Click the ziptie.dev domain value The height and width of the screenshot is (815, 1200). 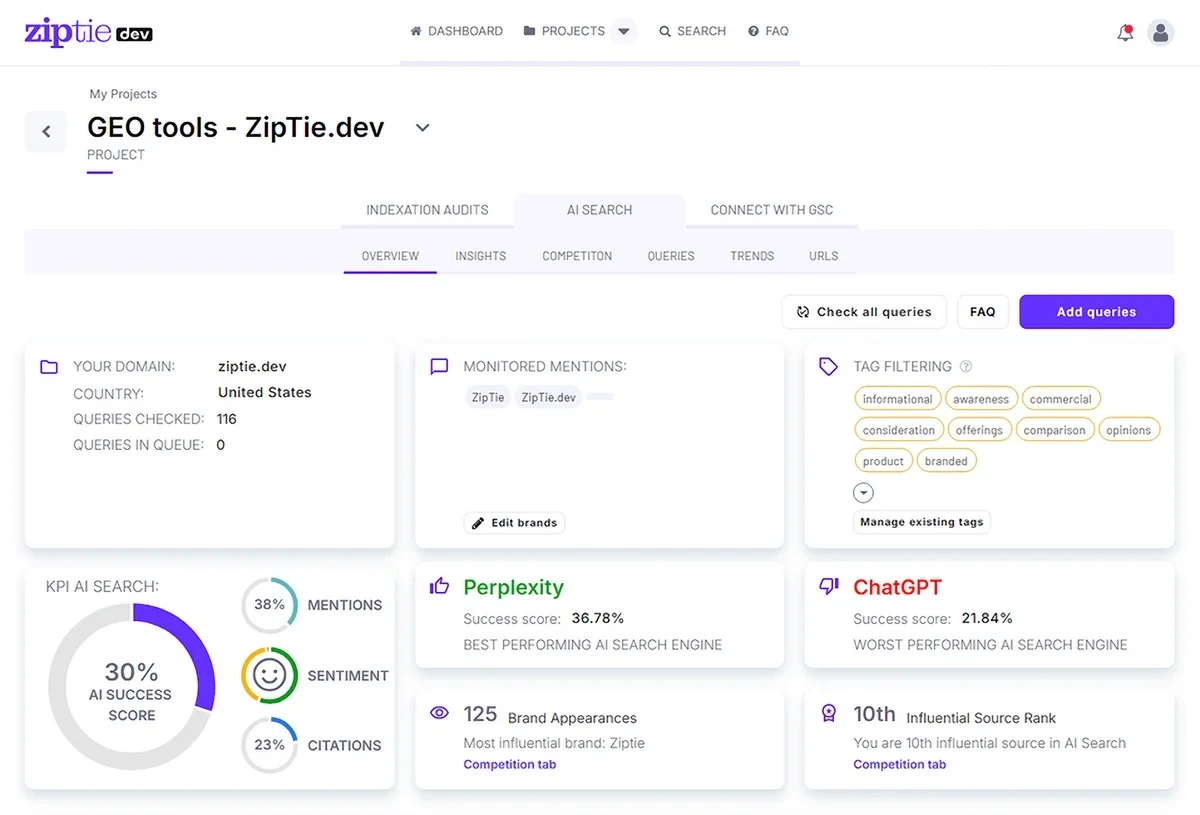point(252,367)
